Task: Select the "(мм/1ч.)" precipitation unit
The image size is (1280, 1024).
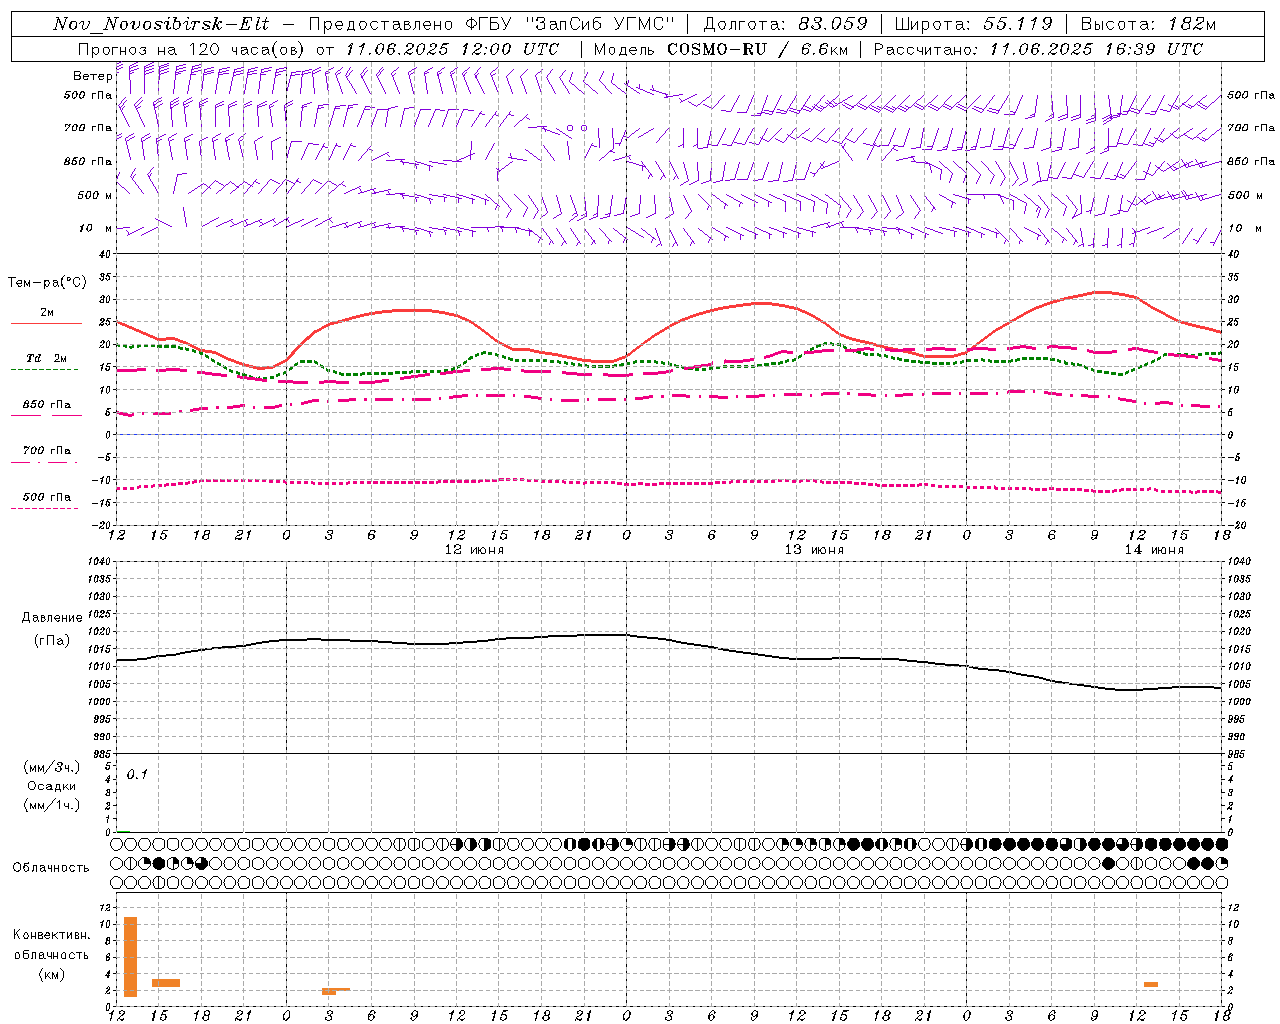Action: 52,805
